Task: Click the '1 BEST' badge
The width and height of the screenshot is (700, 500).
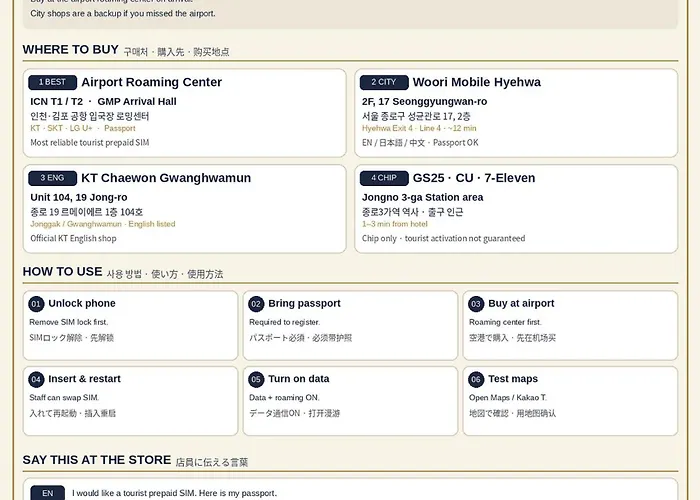Action: [x=52, y=82]
